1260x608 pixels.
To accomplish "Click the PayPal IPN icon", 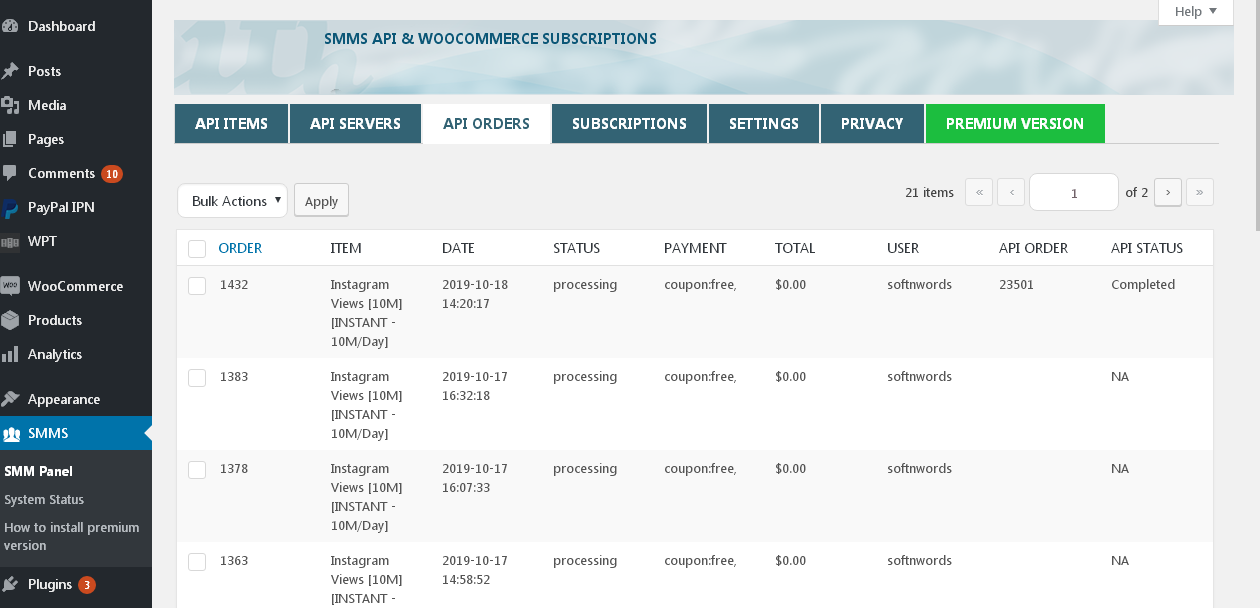I will tap(10, 208).
